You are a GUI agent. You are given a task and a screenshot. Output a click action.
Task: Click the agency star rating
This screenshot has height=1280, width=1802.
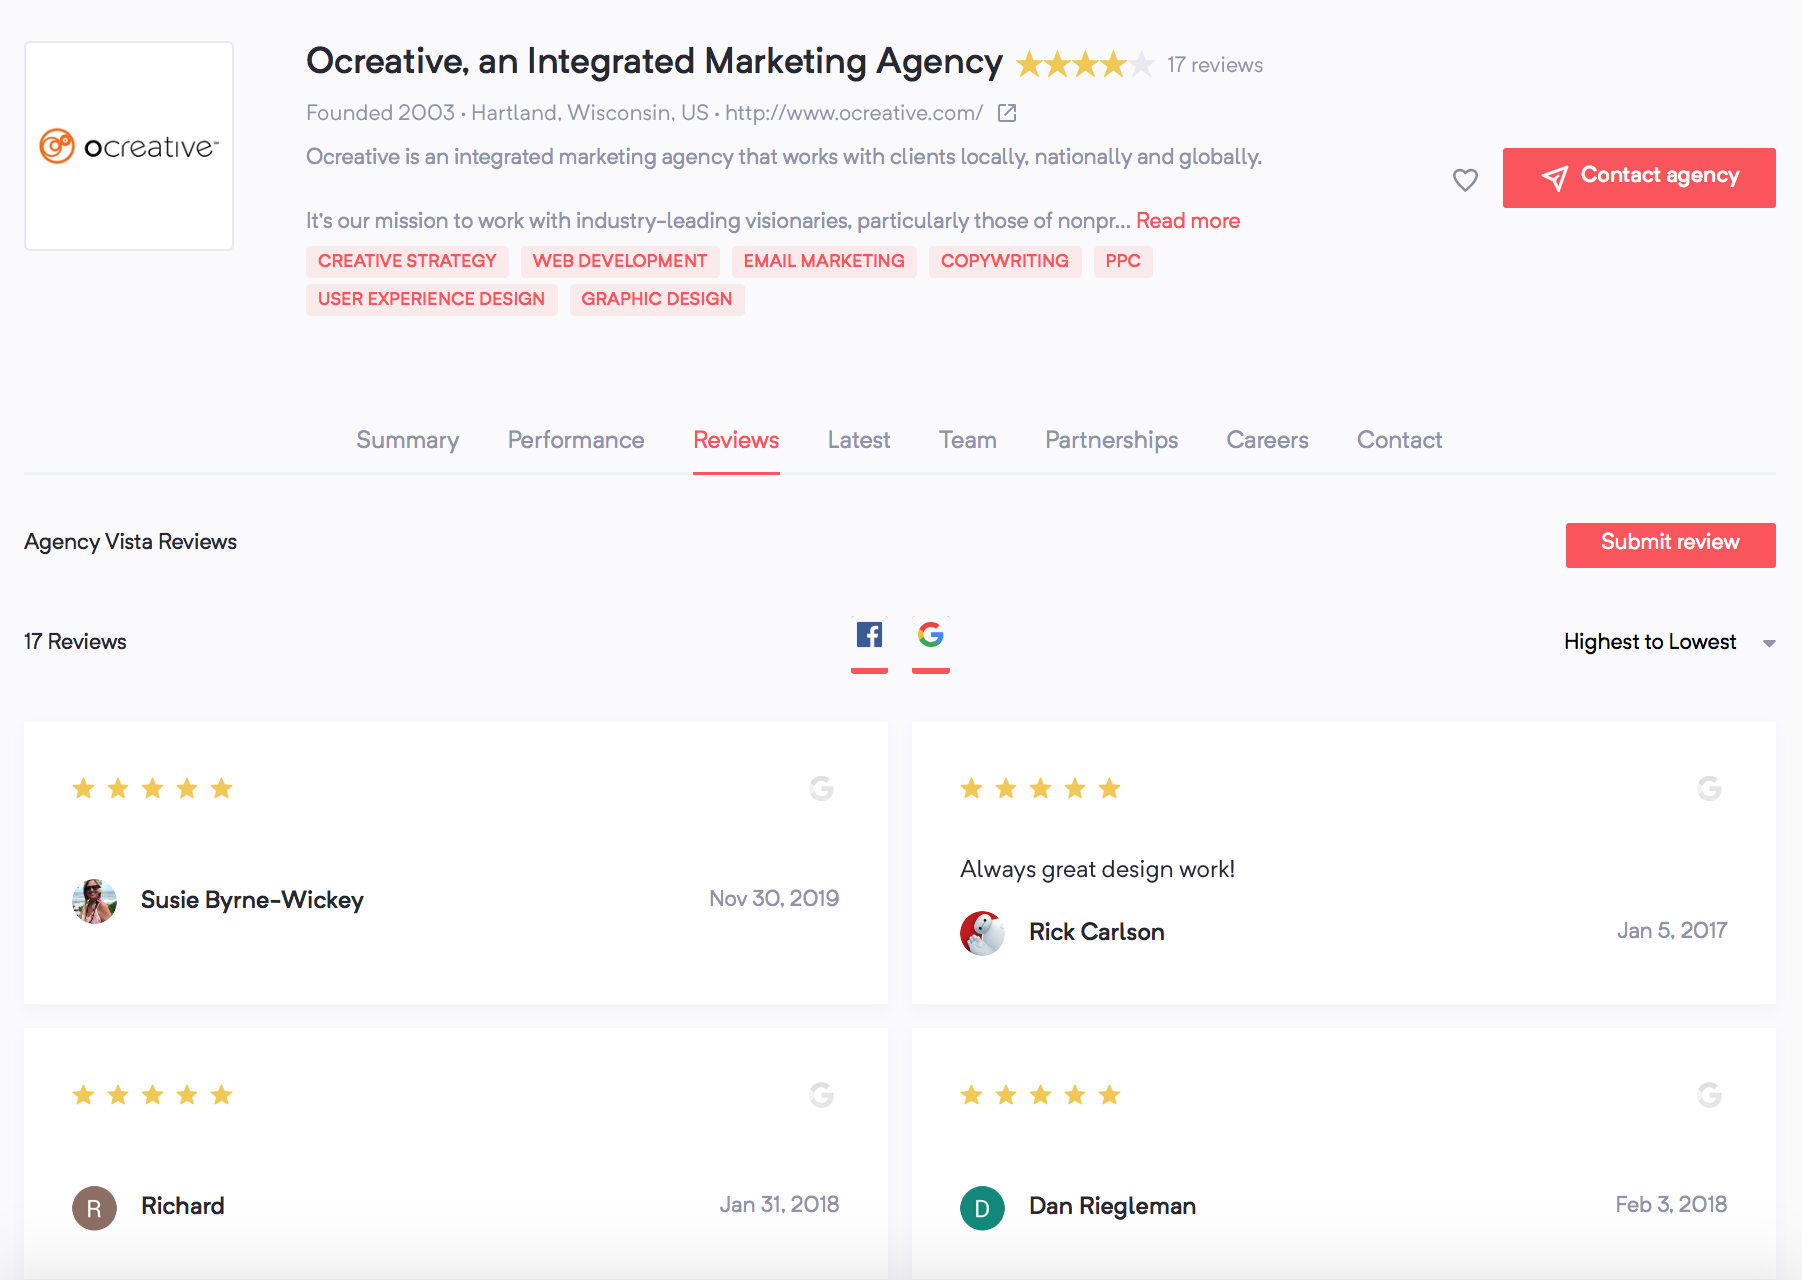1085,65
